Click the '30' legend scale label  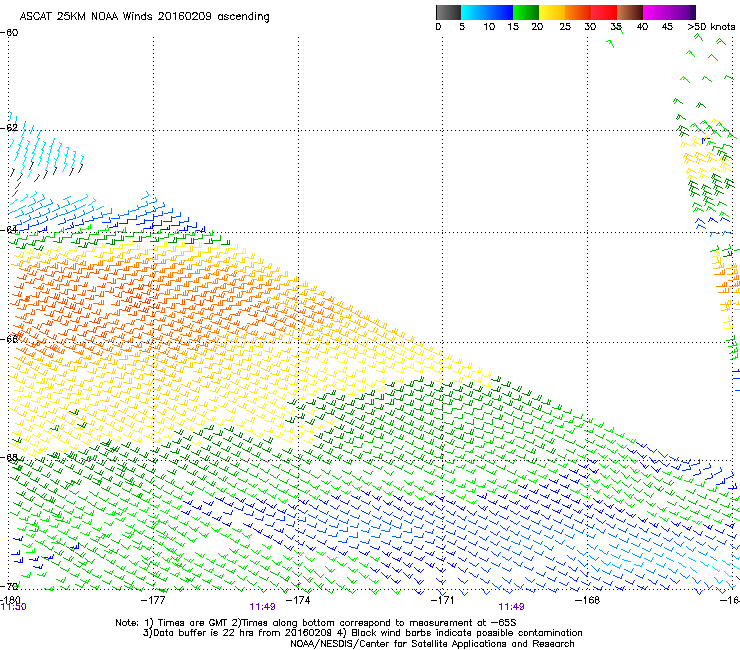590,27
